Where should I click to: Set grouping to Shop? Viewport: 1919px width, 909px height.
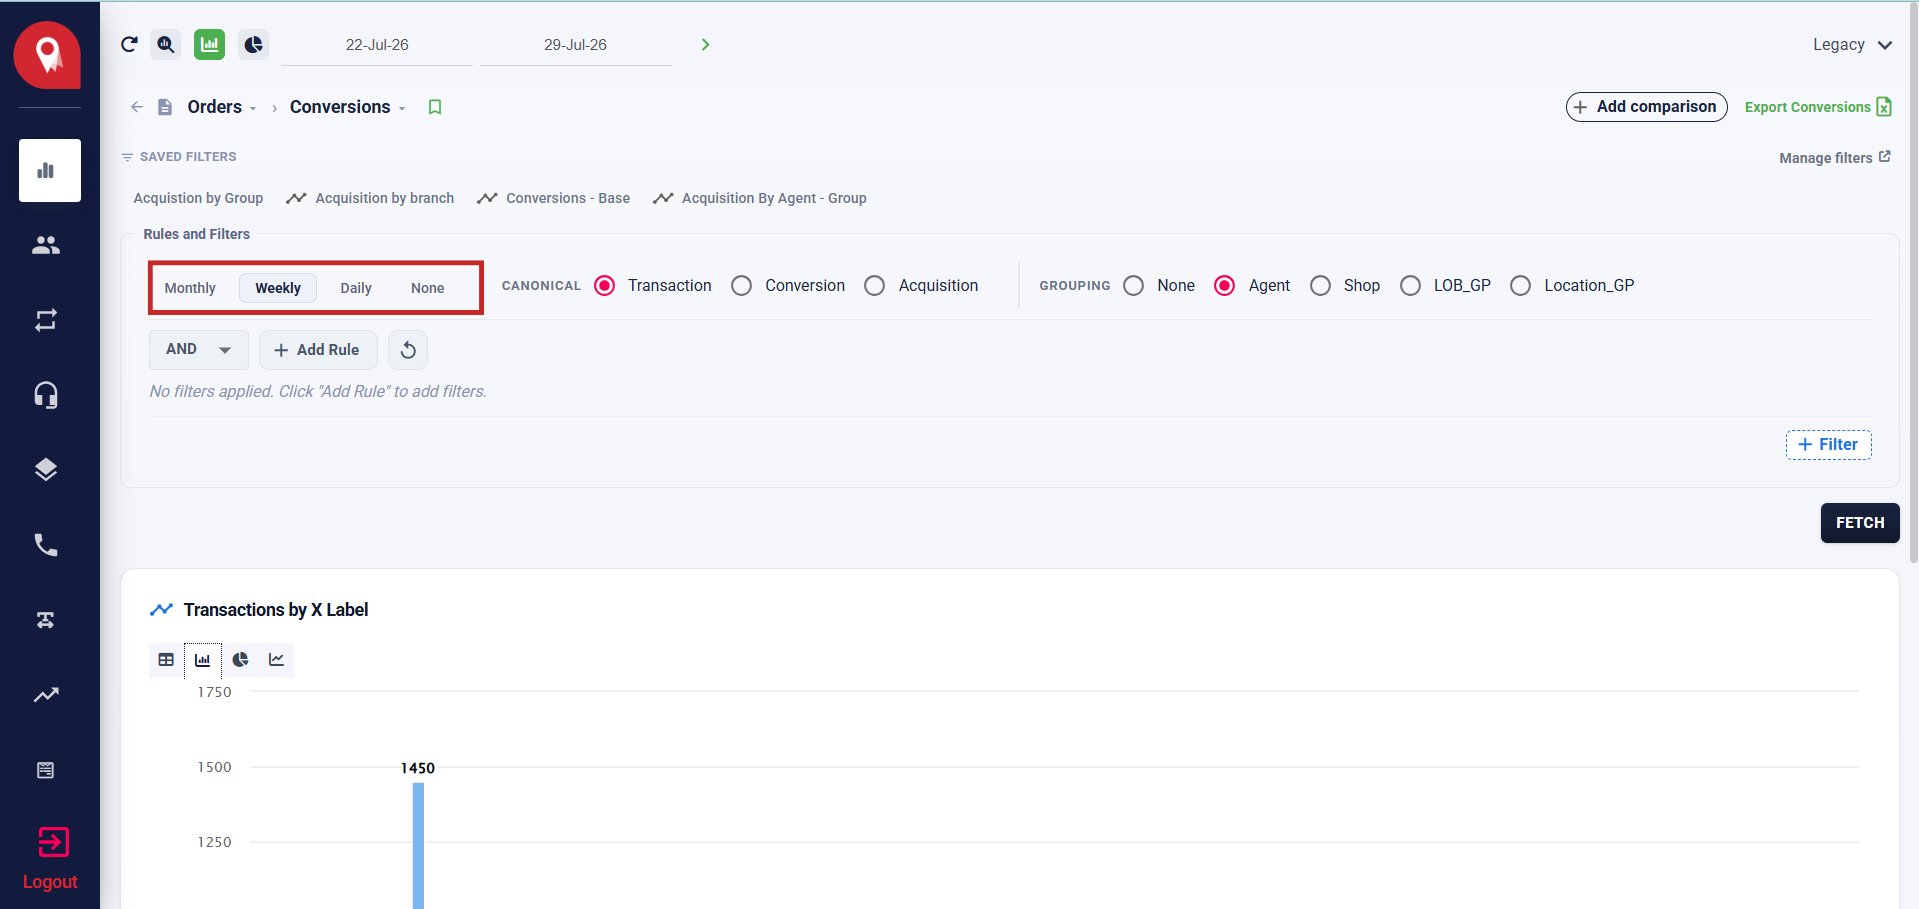1320,286
